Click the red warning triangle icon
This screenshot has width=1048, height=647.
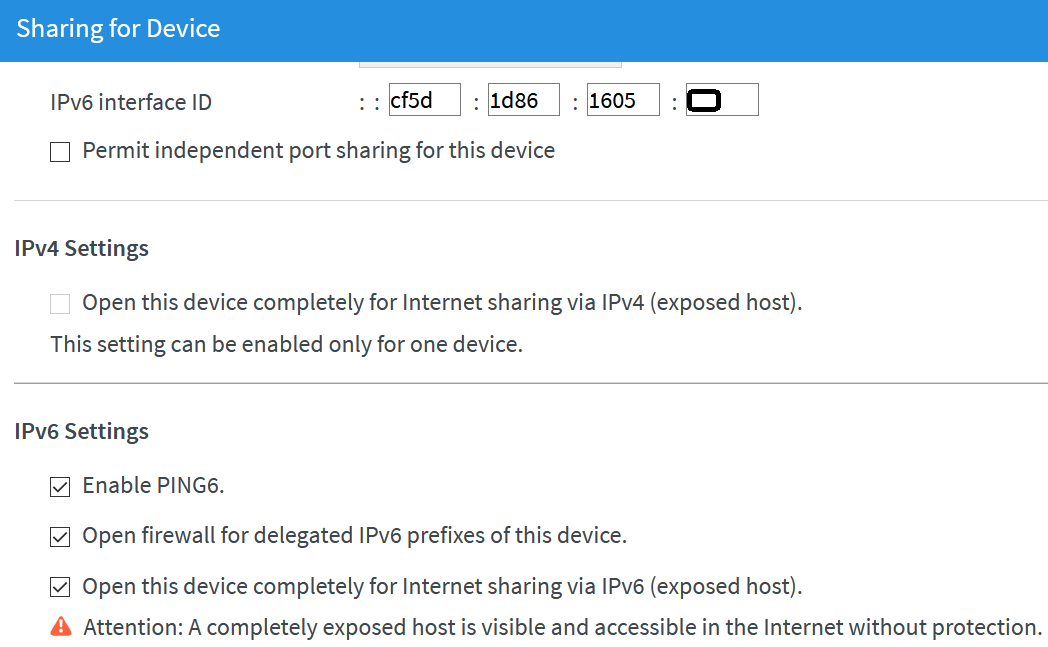point(61,627)
